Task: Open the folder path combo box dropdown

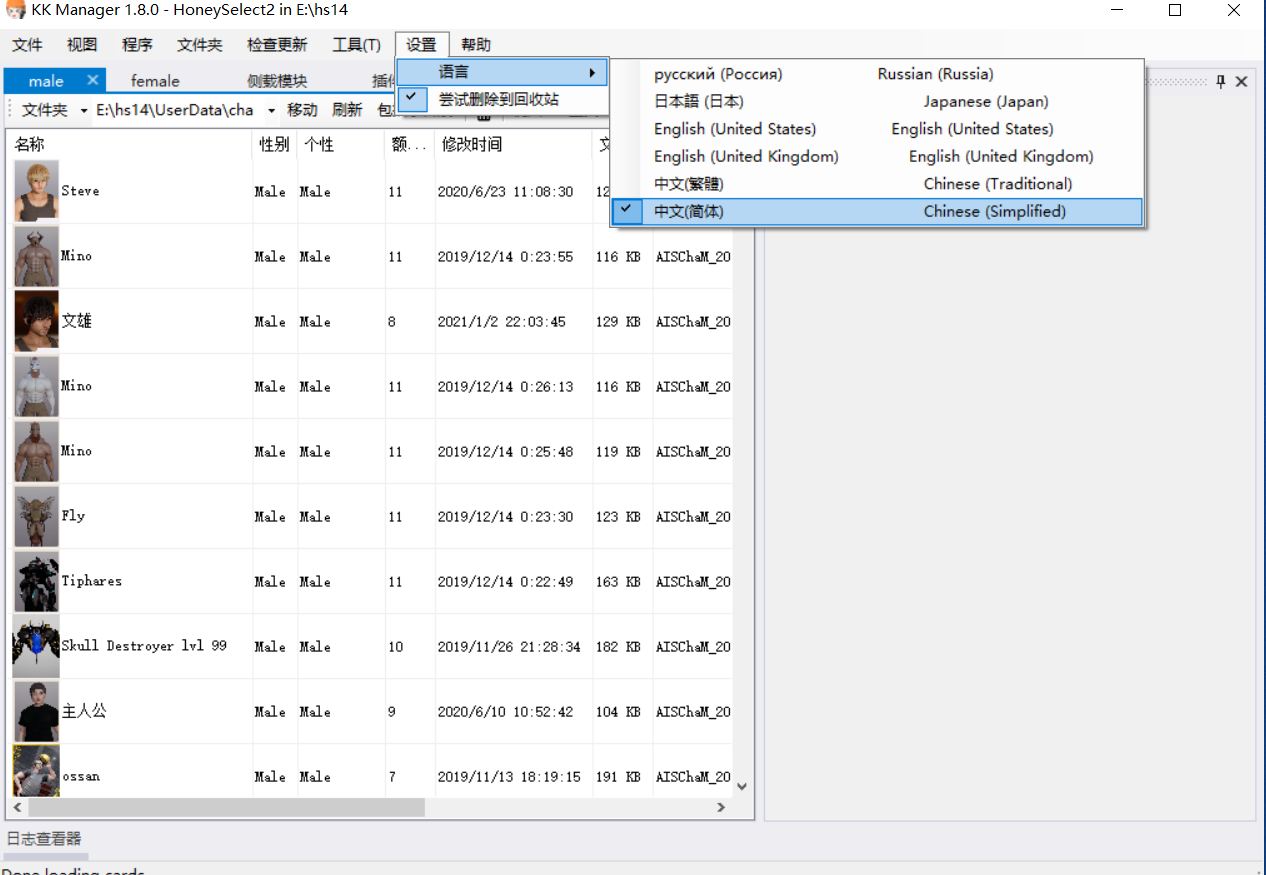Action: click(270, 110)
